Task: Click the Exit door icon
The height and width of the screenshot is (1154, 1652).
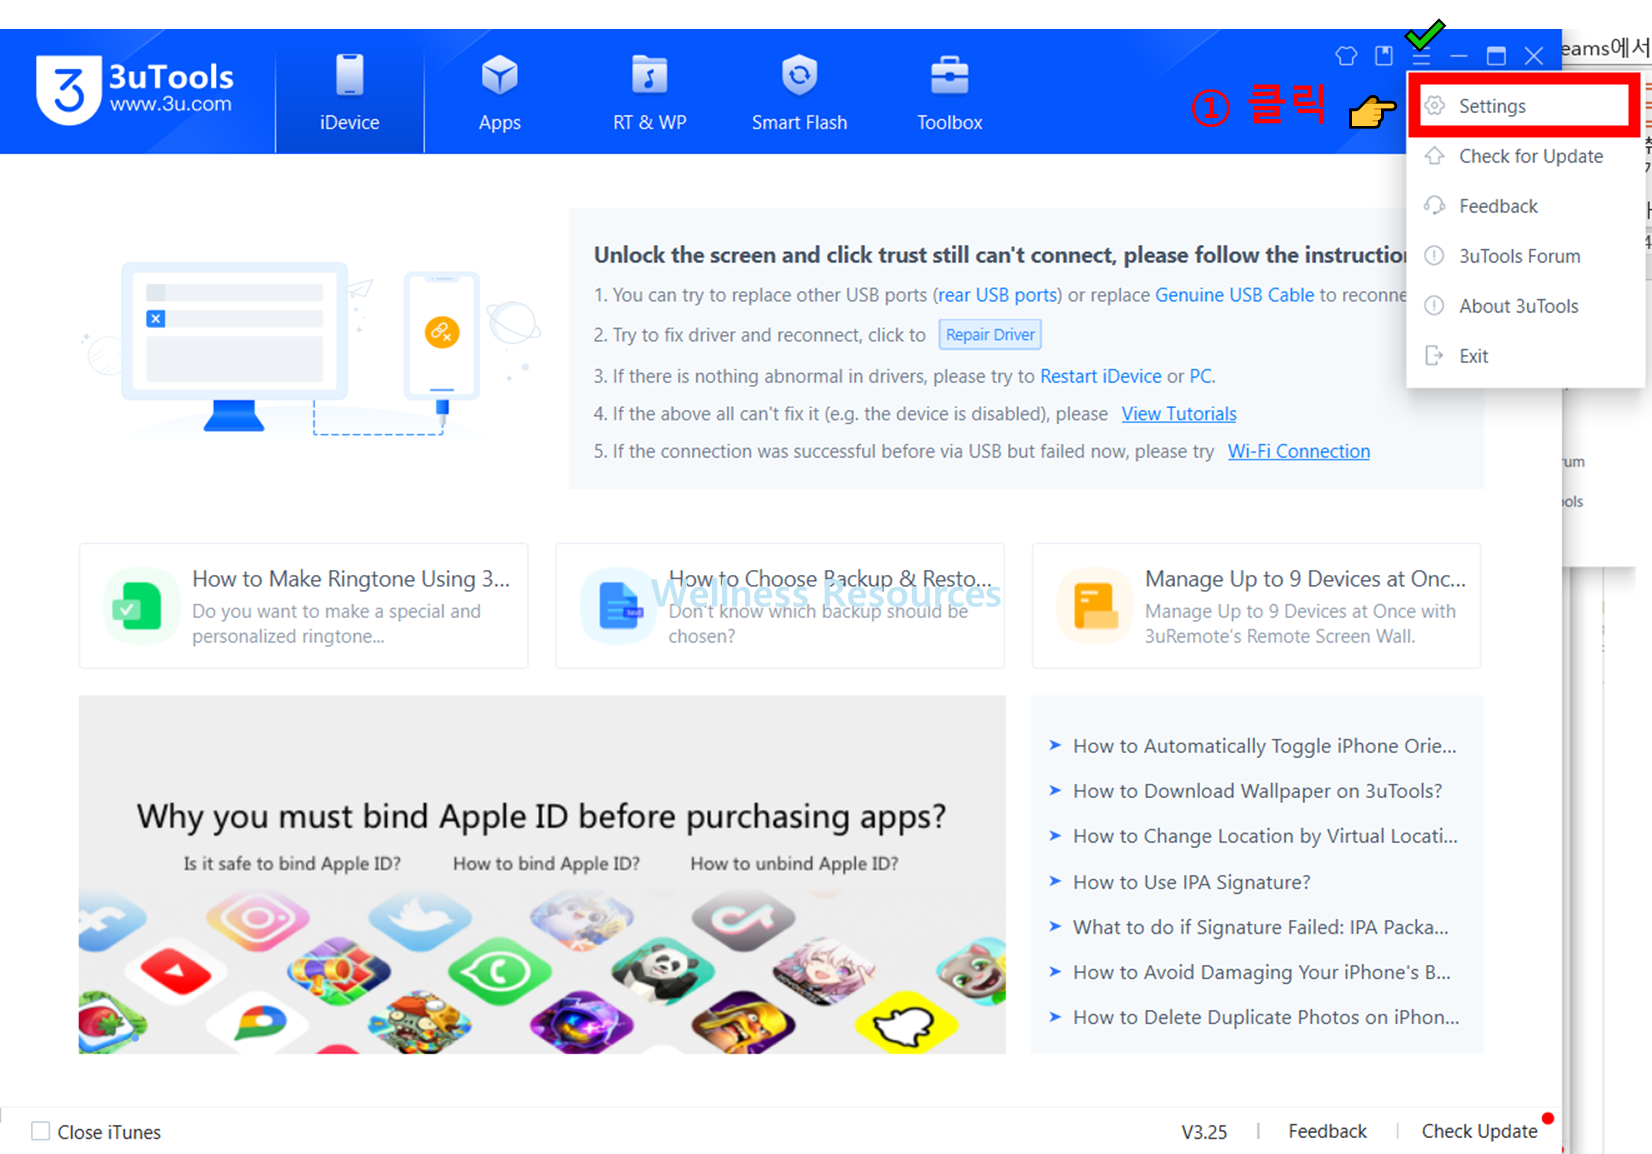Action: click(1434, 356)
